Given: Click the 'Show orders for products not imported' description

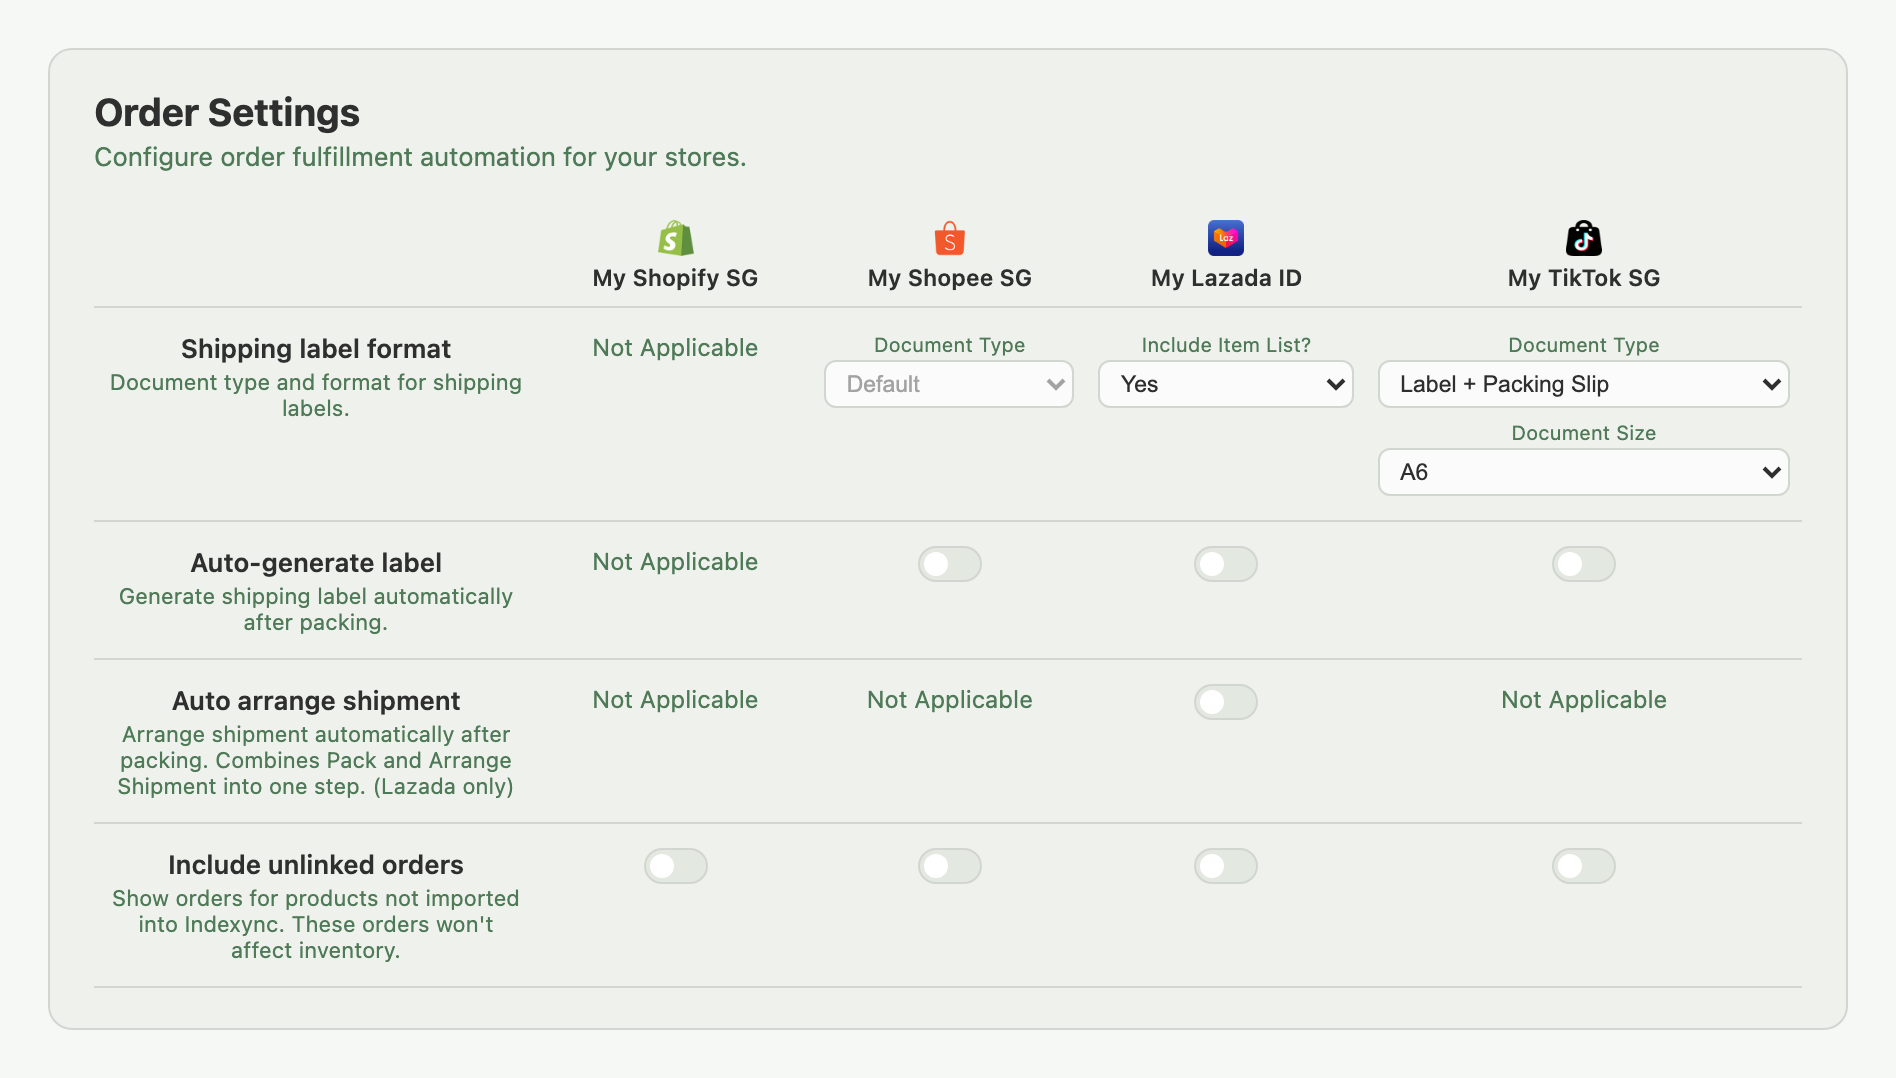Looking at the screenshot, I should point(316,924).
